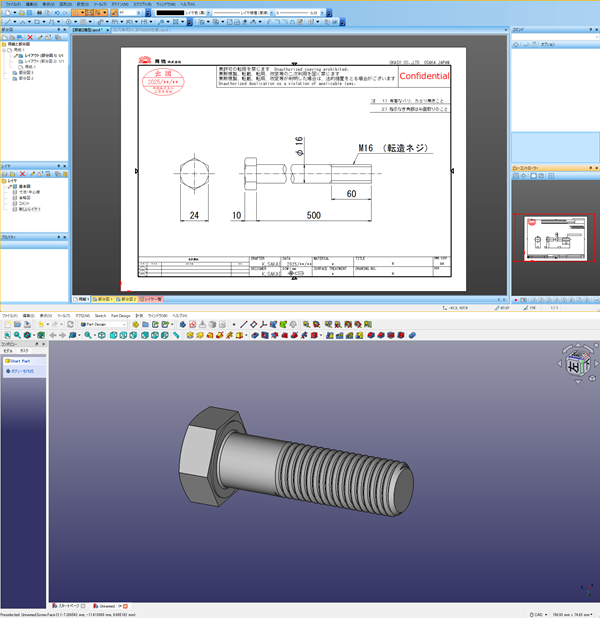The height and width of the screenshot is (618, 600).
Task: Click fit-all magnifier icon in FreeCAD view toolbar
Action: point(7,335)
